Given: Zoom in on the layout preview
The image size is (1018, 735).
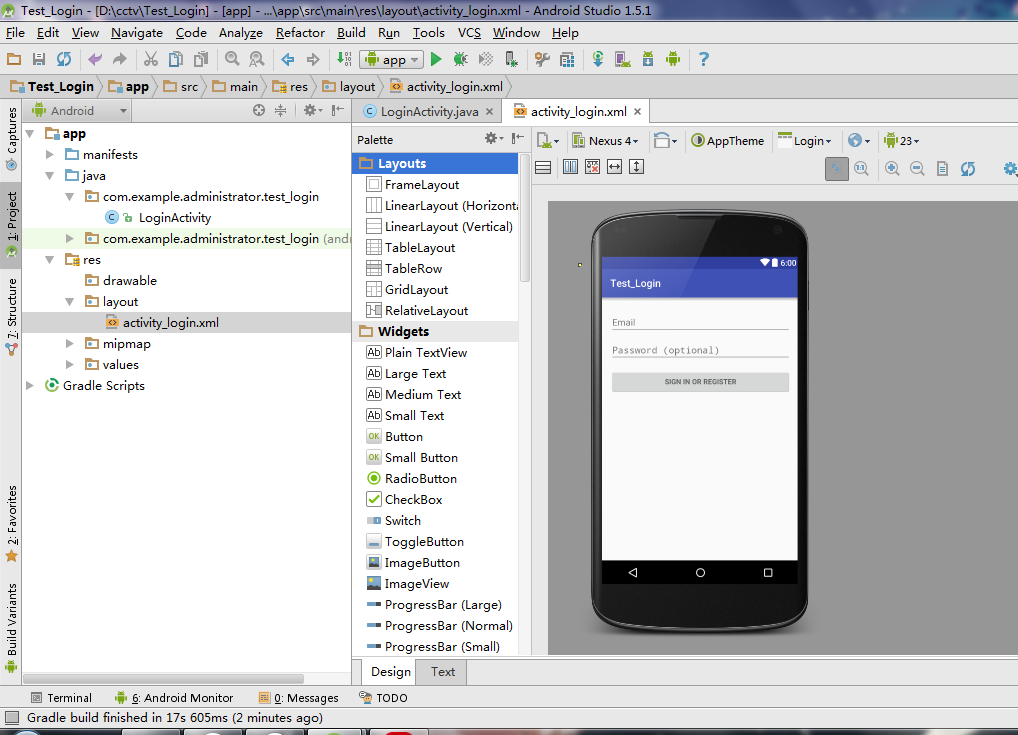Looking at the screenshot, I should pyautogui.click(x=892, y=169).
